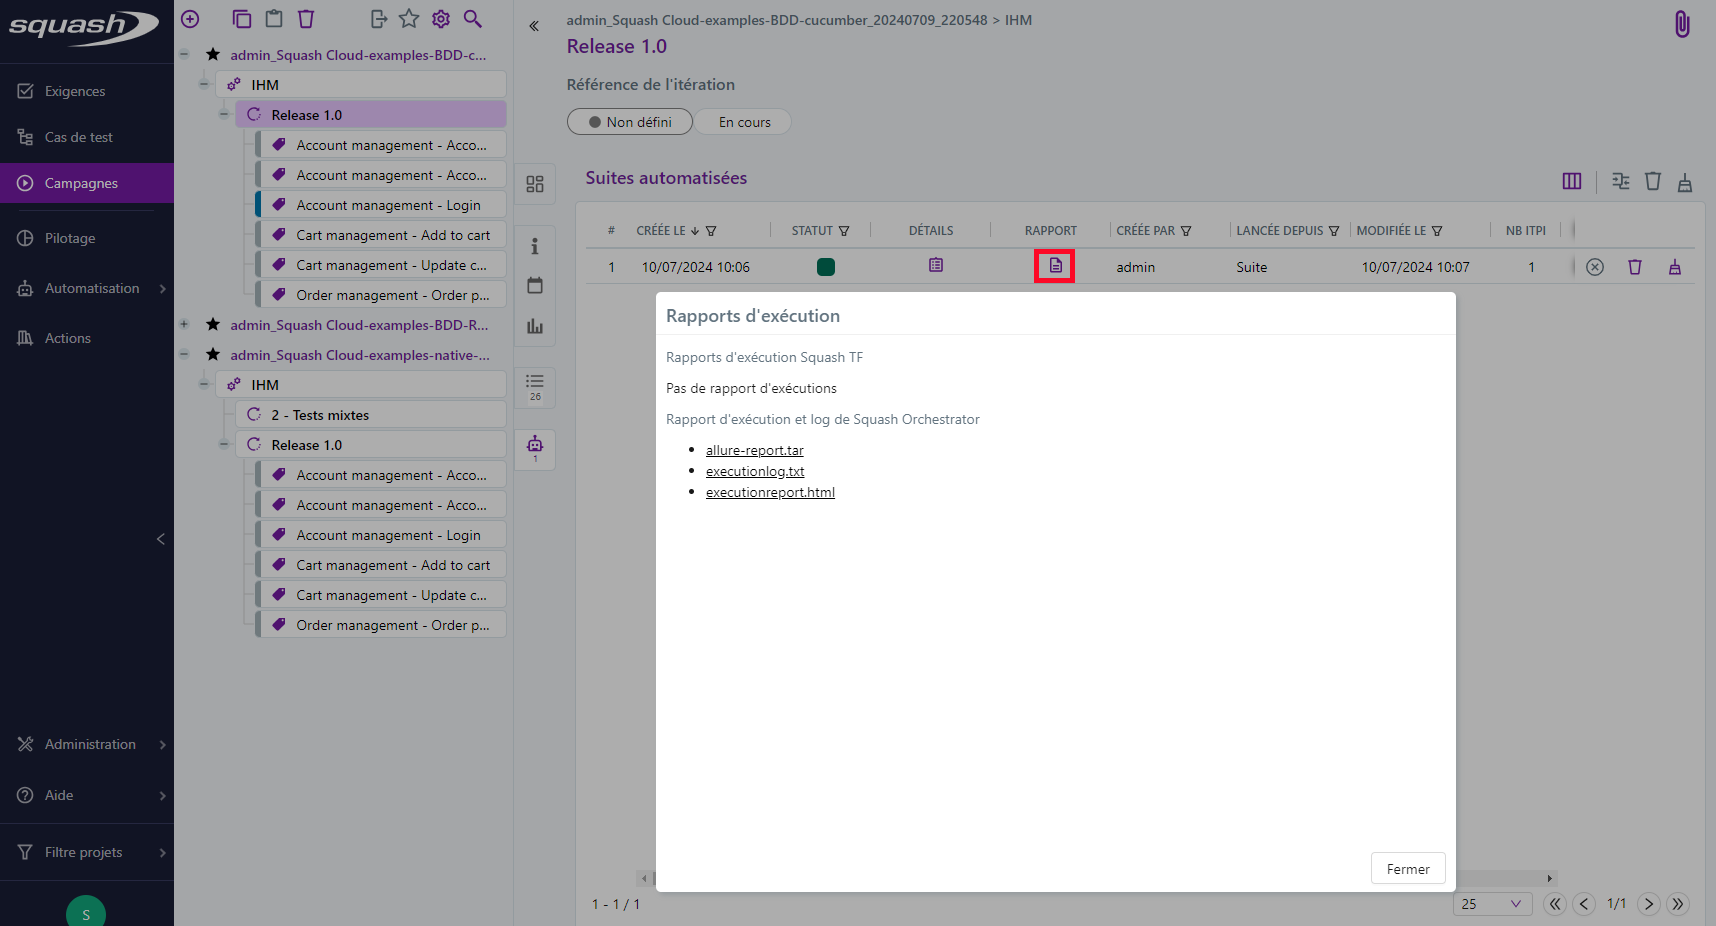Viewport: 1716px width, 926px height.
Task: Toggle the Créé le column sort
Action: coord(695,231)
